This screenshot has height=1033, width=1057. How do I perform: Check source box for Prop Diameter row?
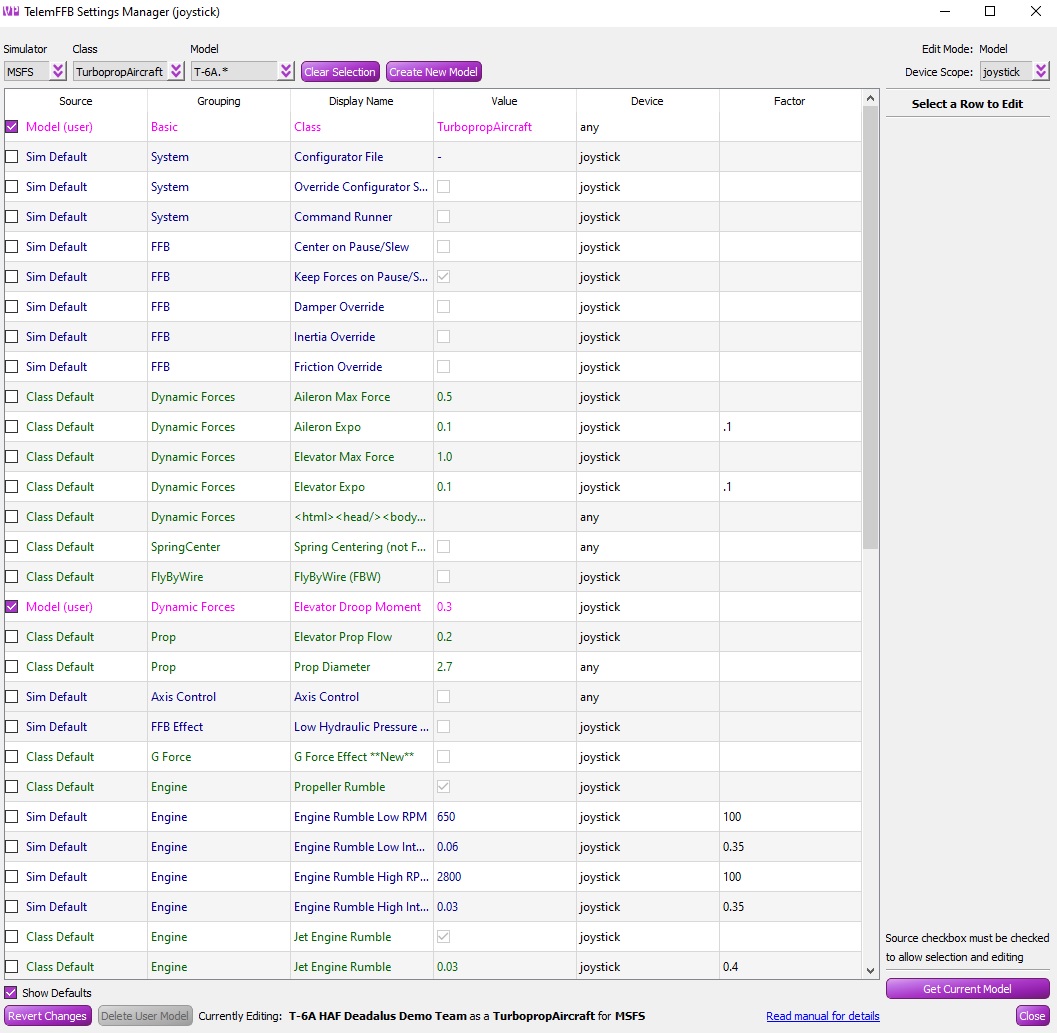click(x=11, y=666)
